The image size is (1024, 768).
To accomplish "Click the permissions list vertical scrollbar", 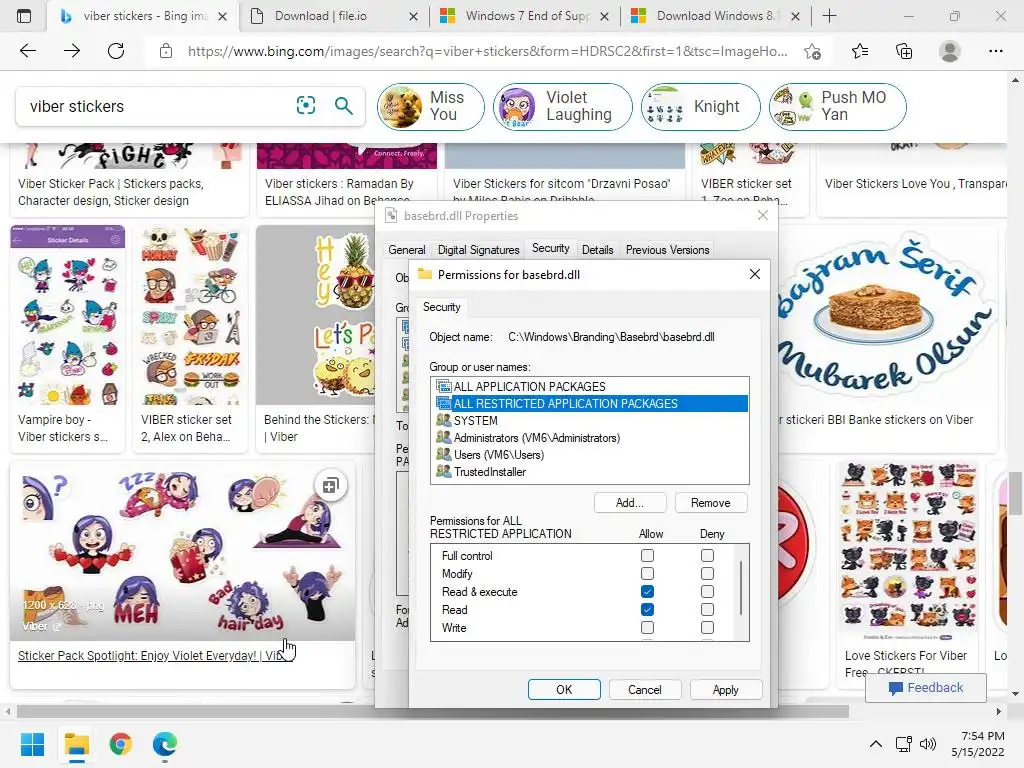I will coord(741,588).
